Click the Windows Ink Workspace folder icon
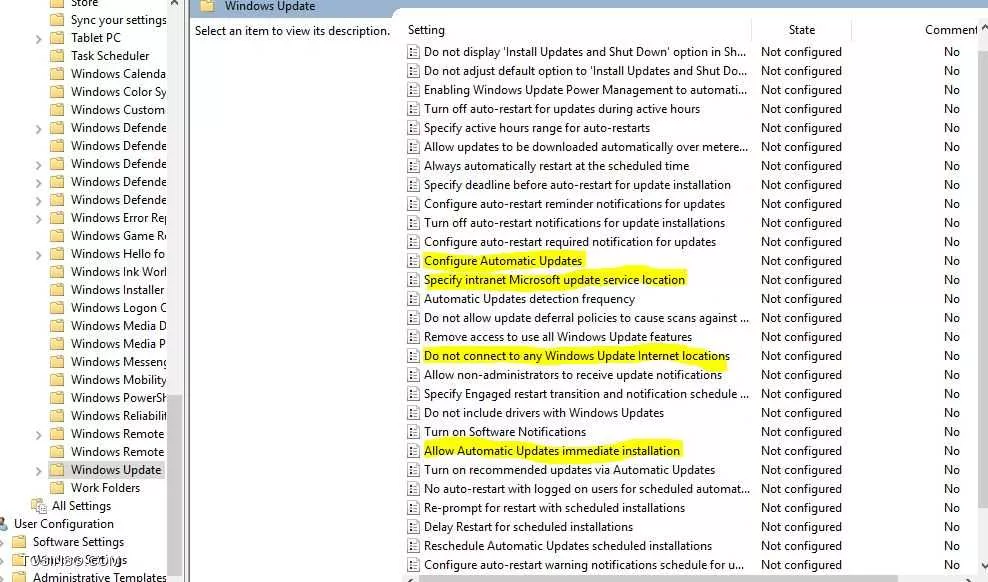 tap(57, 271)
